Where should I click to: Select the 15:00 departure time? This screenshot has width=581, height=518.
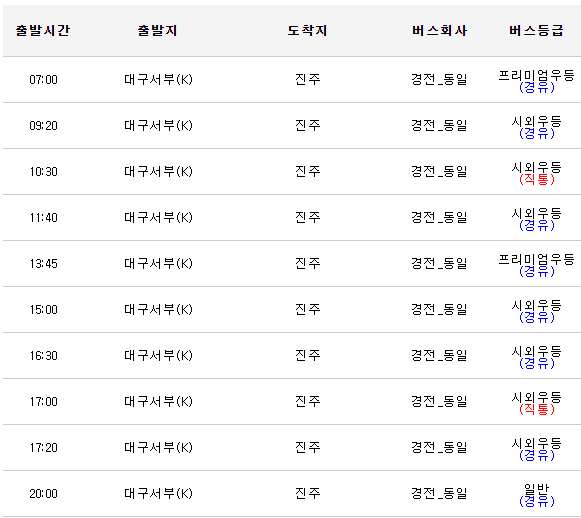click(x=43, y=309)
